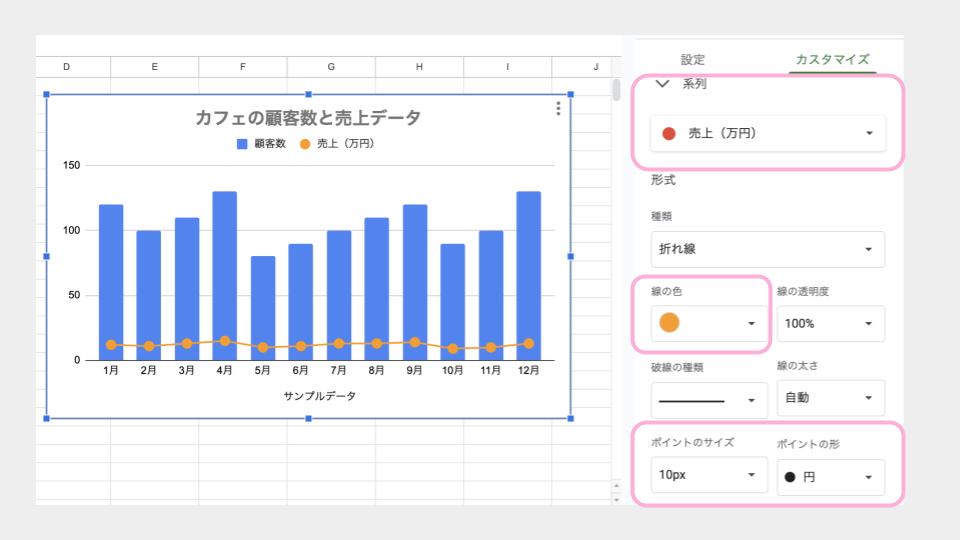Image resolution: width=960 pixels, height=540 pixels.
Task: Select the chart title カフェの顧客数と売上データ
Action: [x=308, y=118]
